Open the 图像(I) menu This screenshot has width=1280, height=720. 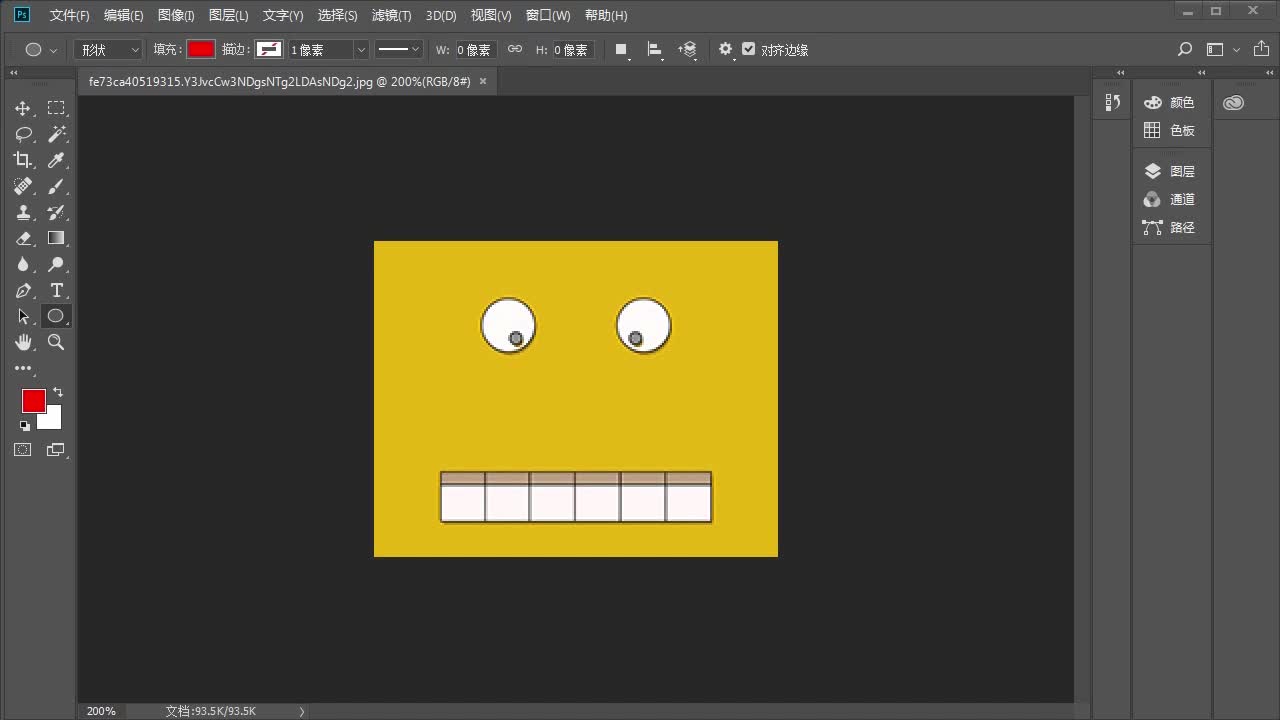coord(176,15)
